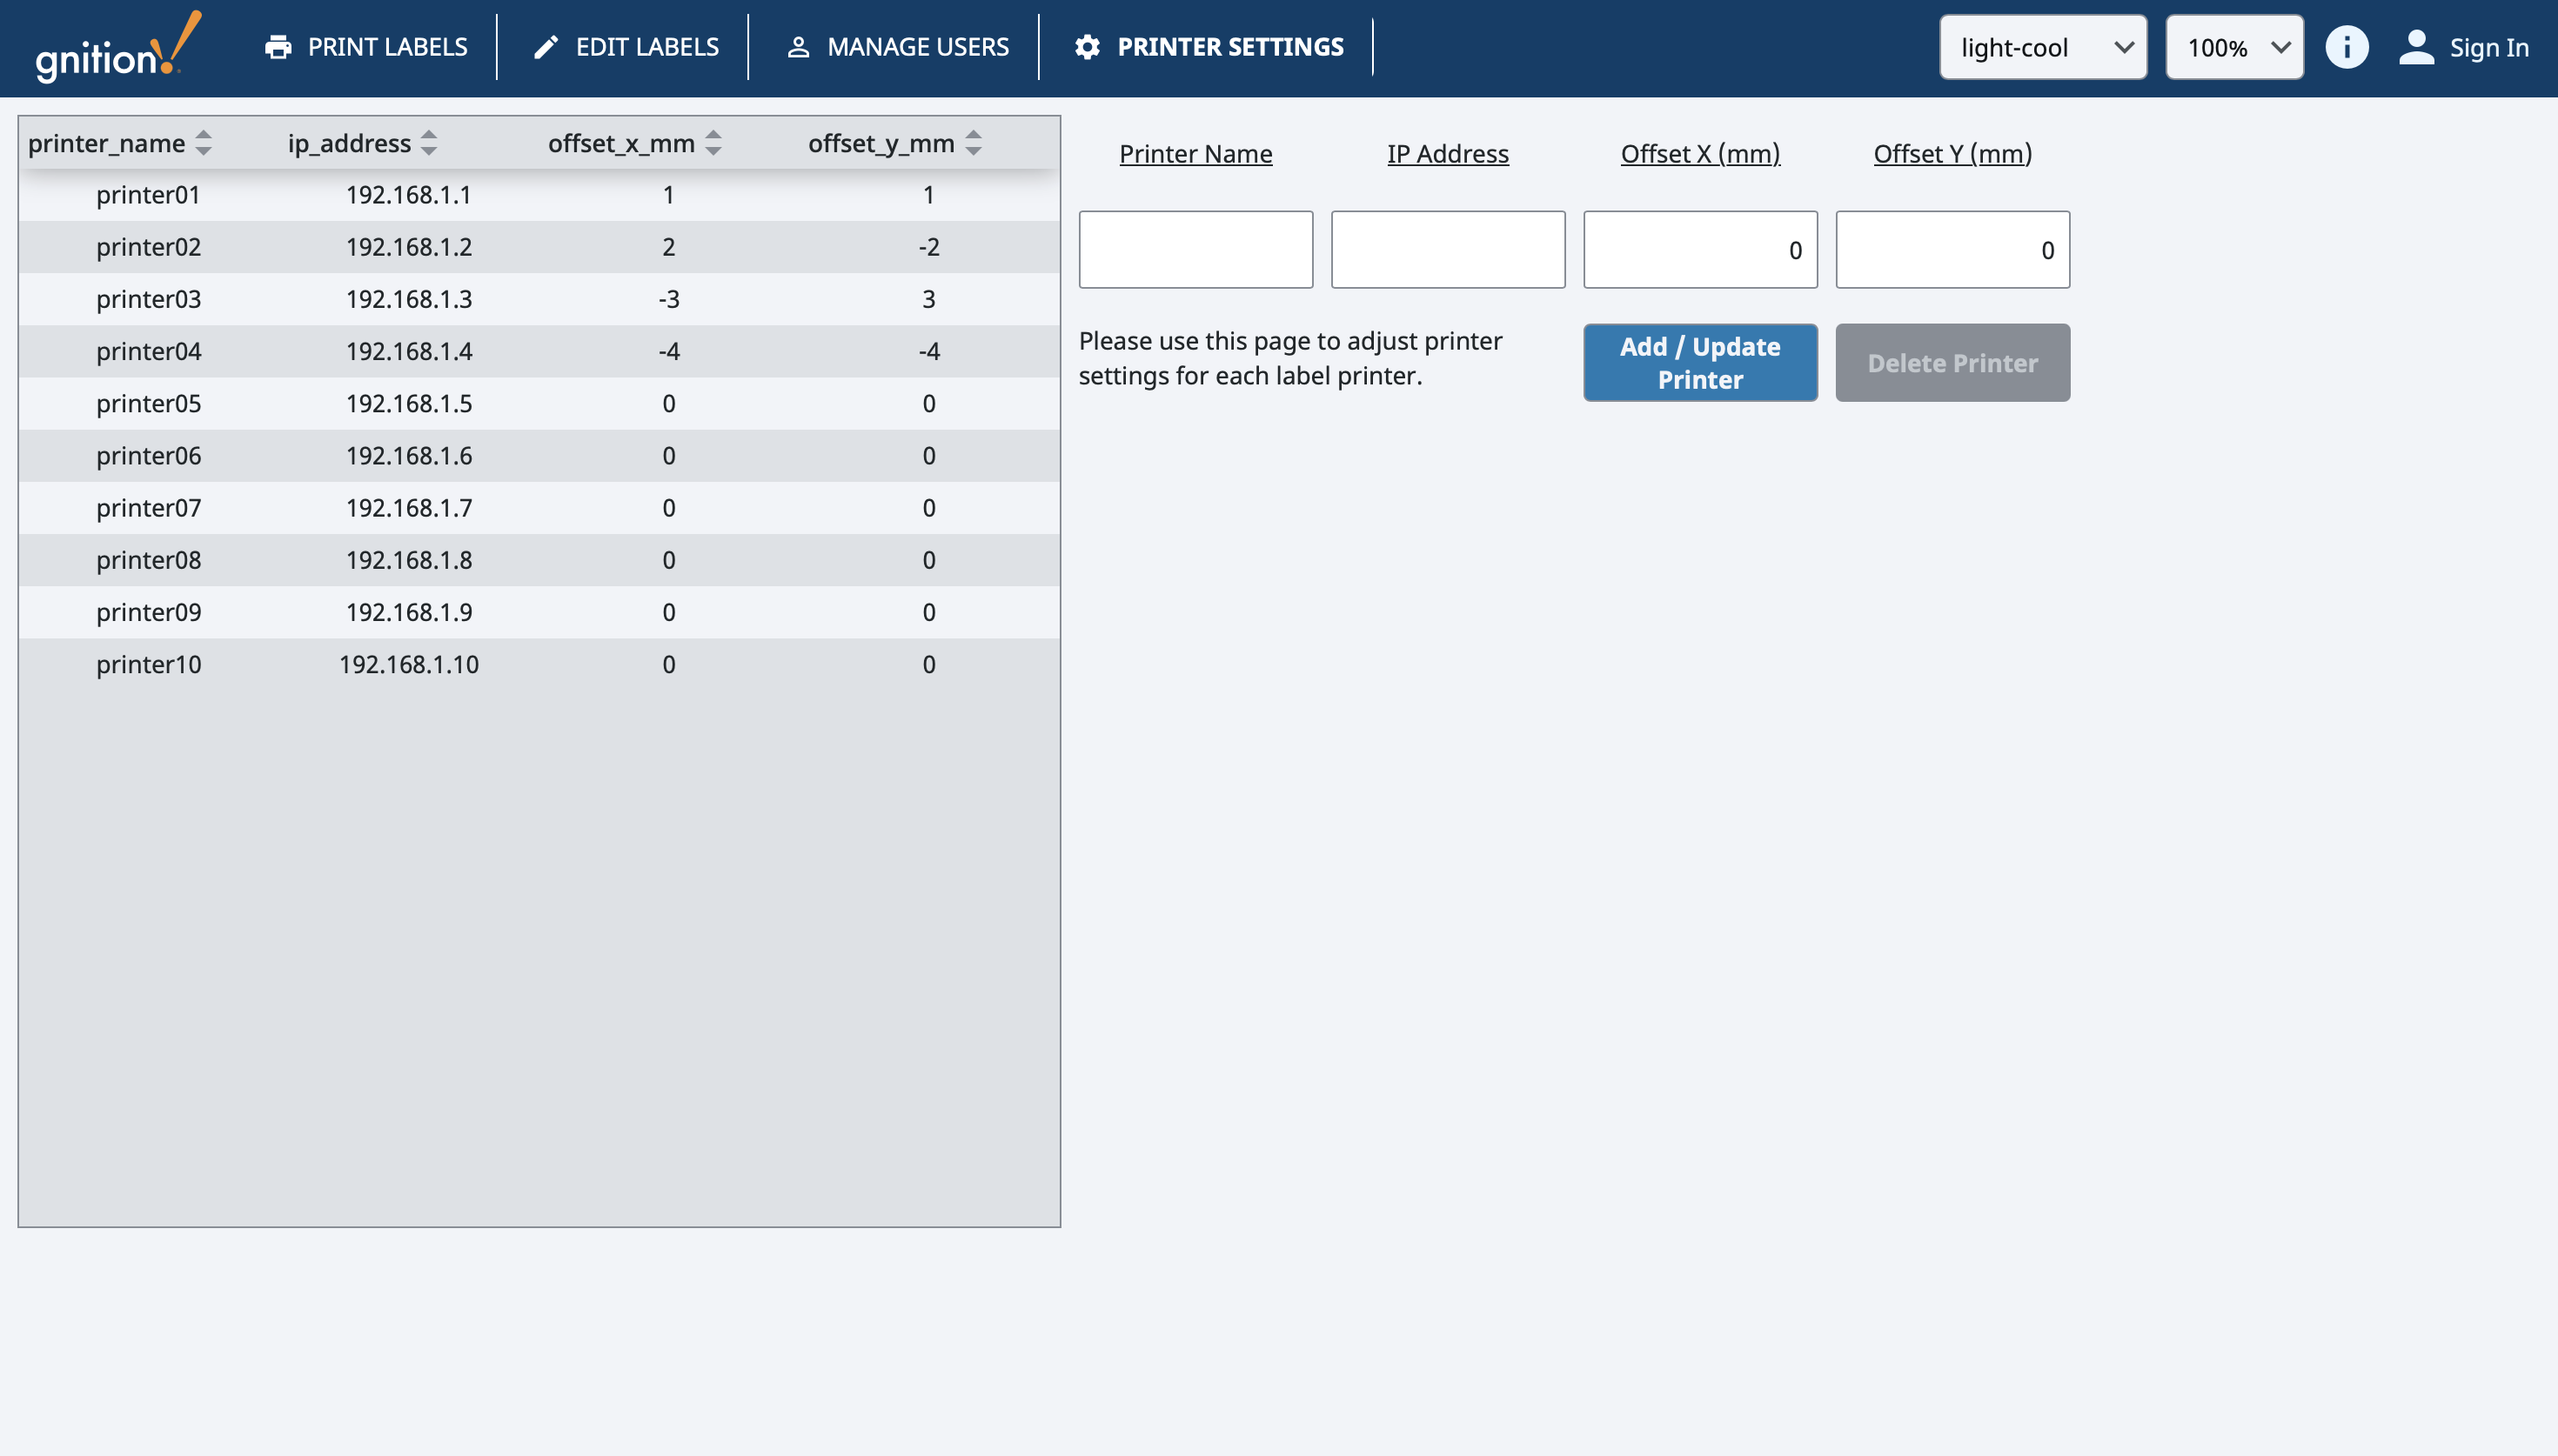Click the printer_name column header text
The height and width of the screenshot is (1456, 2558).
(107, 143)
